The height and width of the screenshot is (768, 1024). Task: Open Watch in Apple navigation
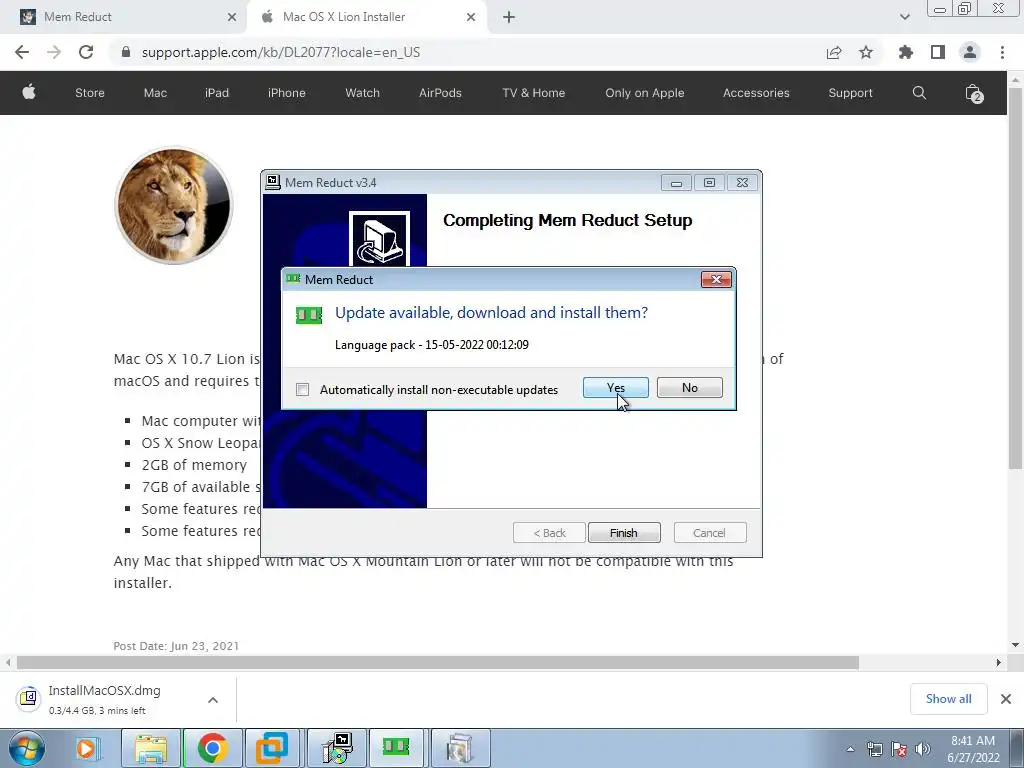(x=362, y=93)
